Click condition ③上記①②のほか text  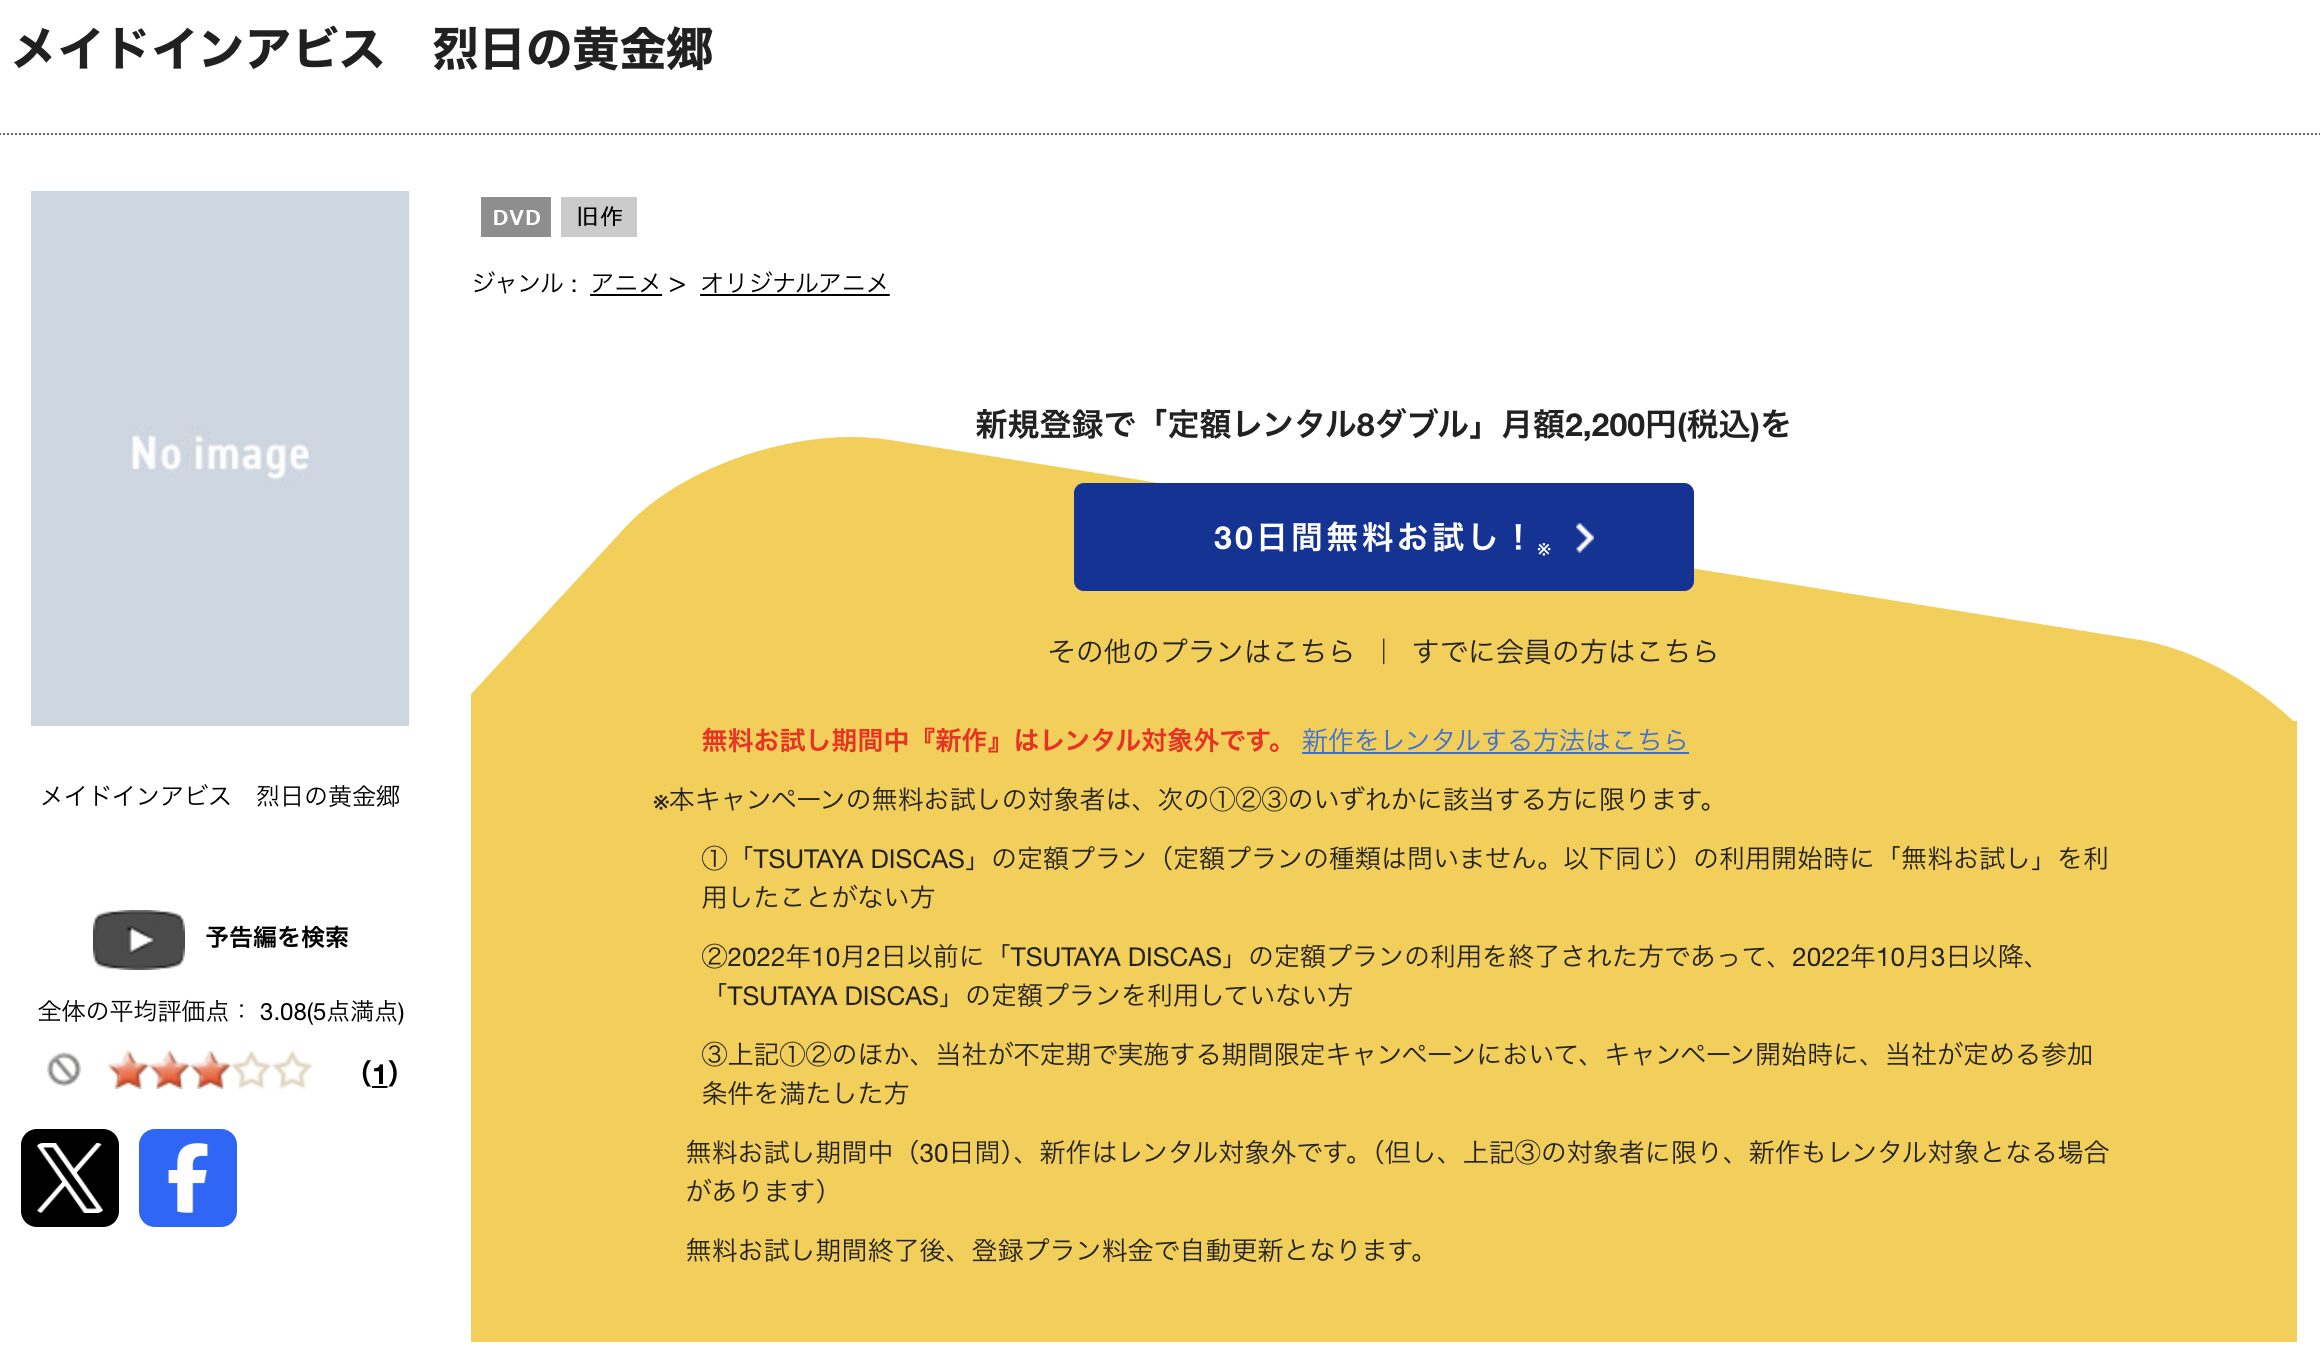1397,1074
